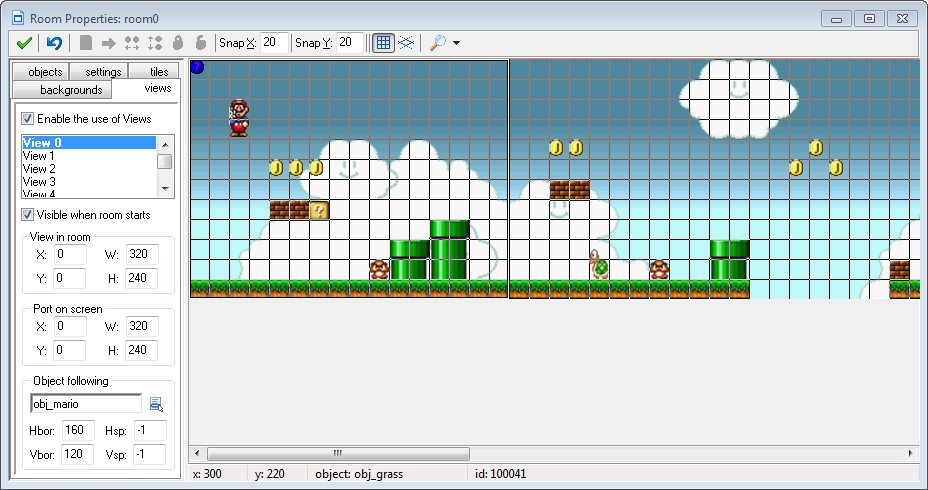The width and height of the screenshot is (928, 490).
Task: Select View 3 in the list
Action: [x=89, y=182]
